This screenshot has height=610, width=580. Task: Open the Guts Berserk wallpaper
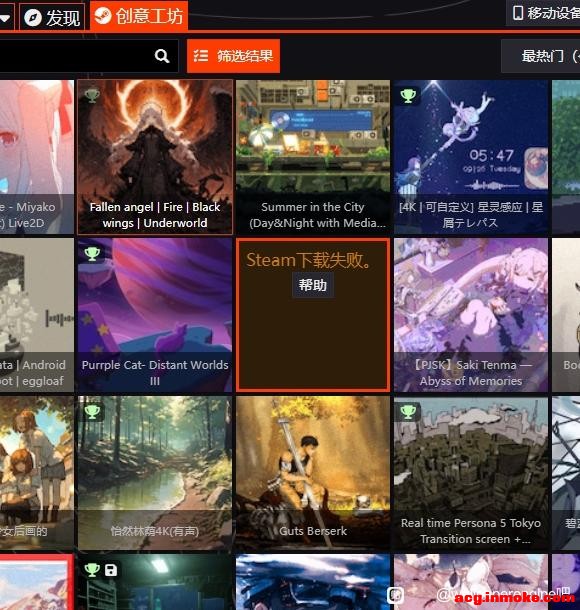tap(313, 473)
